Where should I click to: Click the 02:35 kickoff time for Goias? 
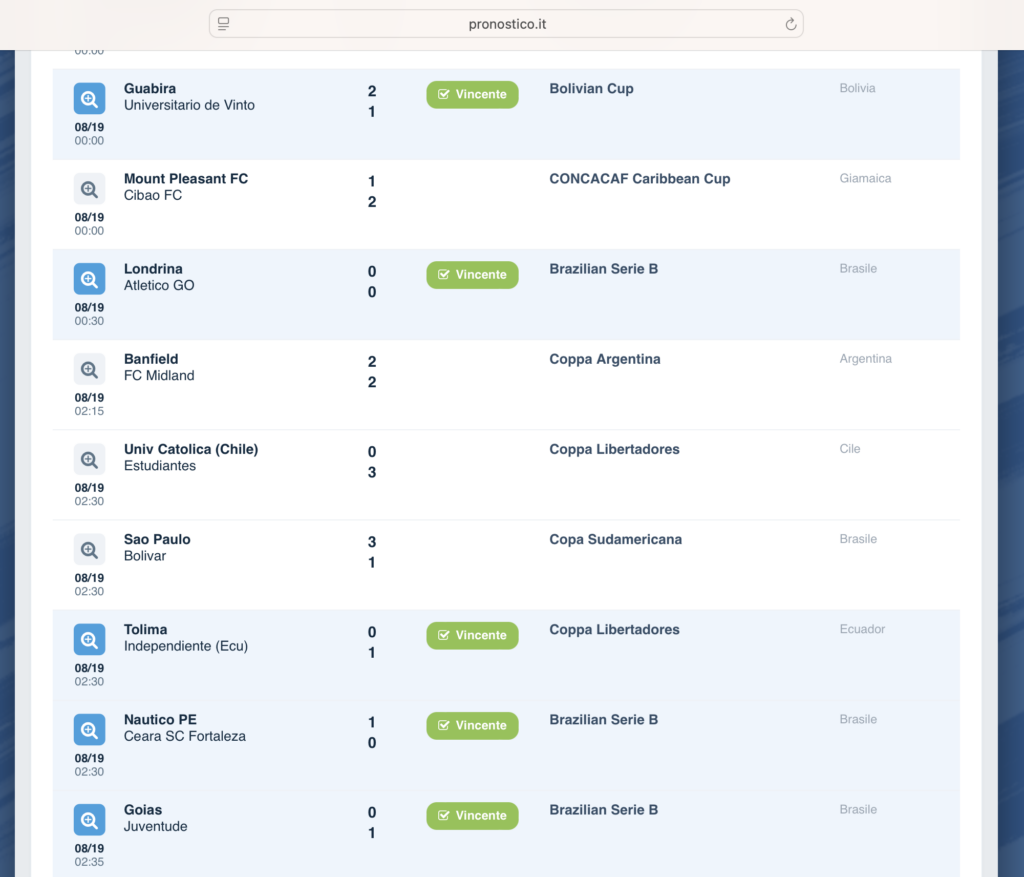pyautogui.click(x=89, y=862)
